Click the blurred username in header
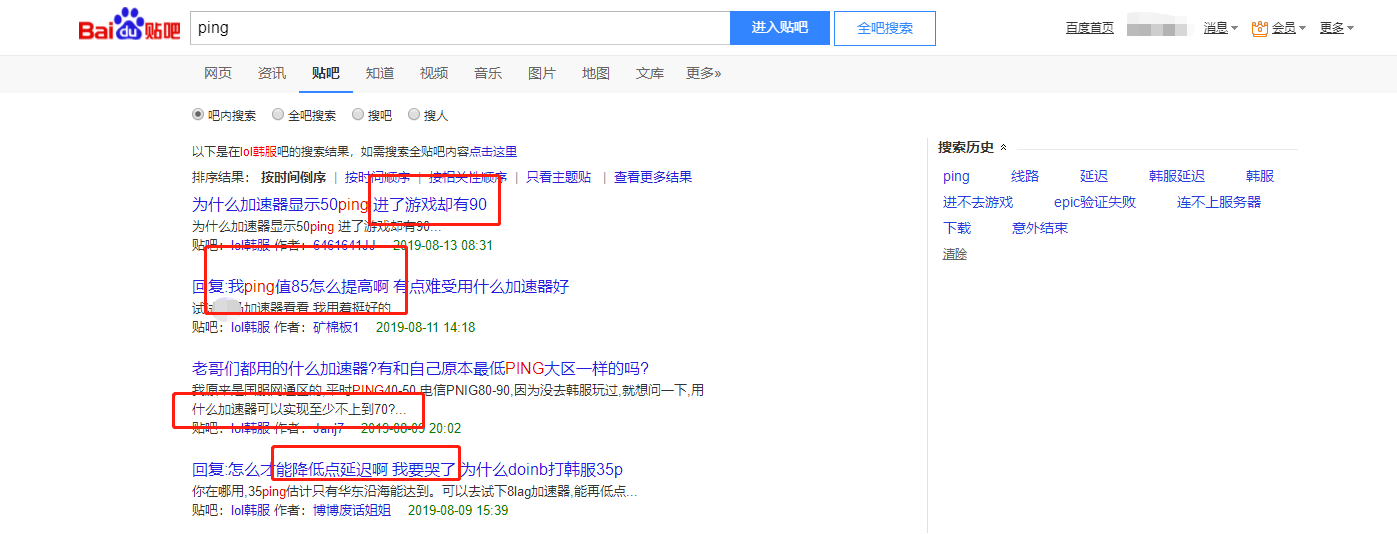Screen dimensions: 1397x534 (x=1160, y=28)
